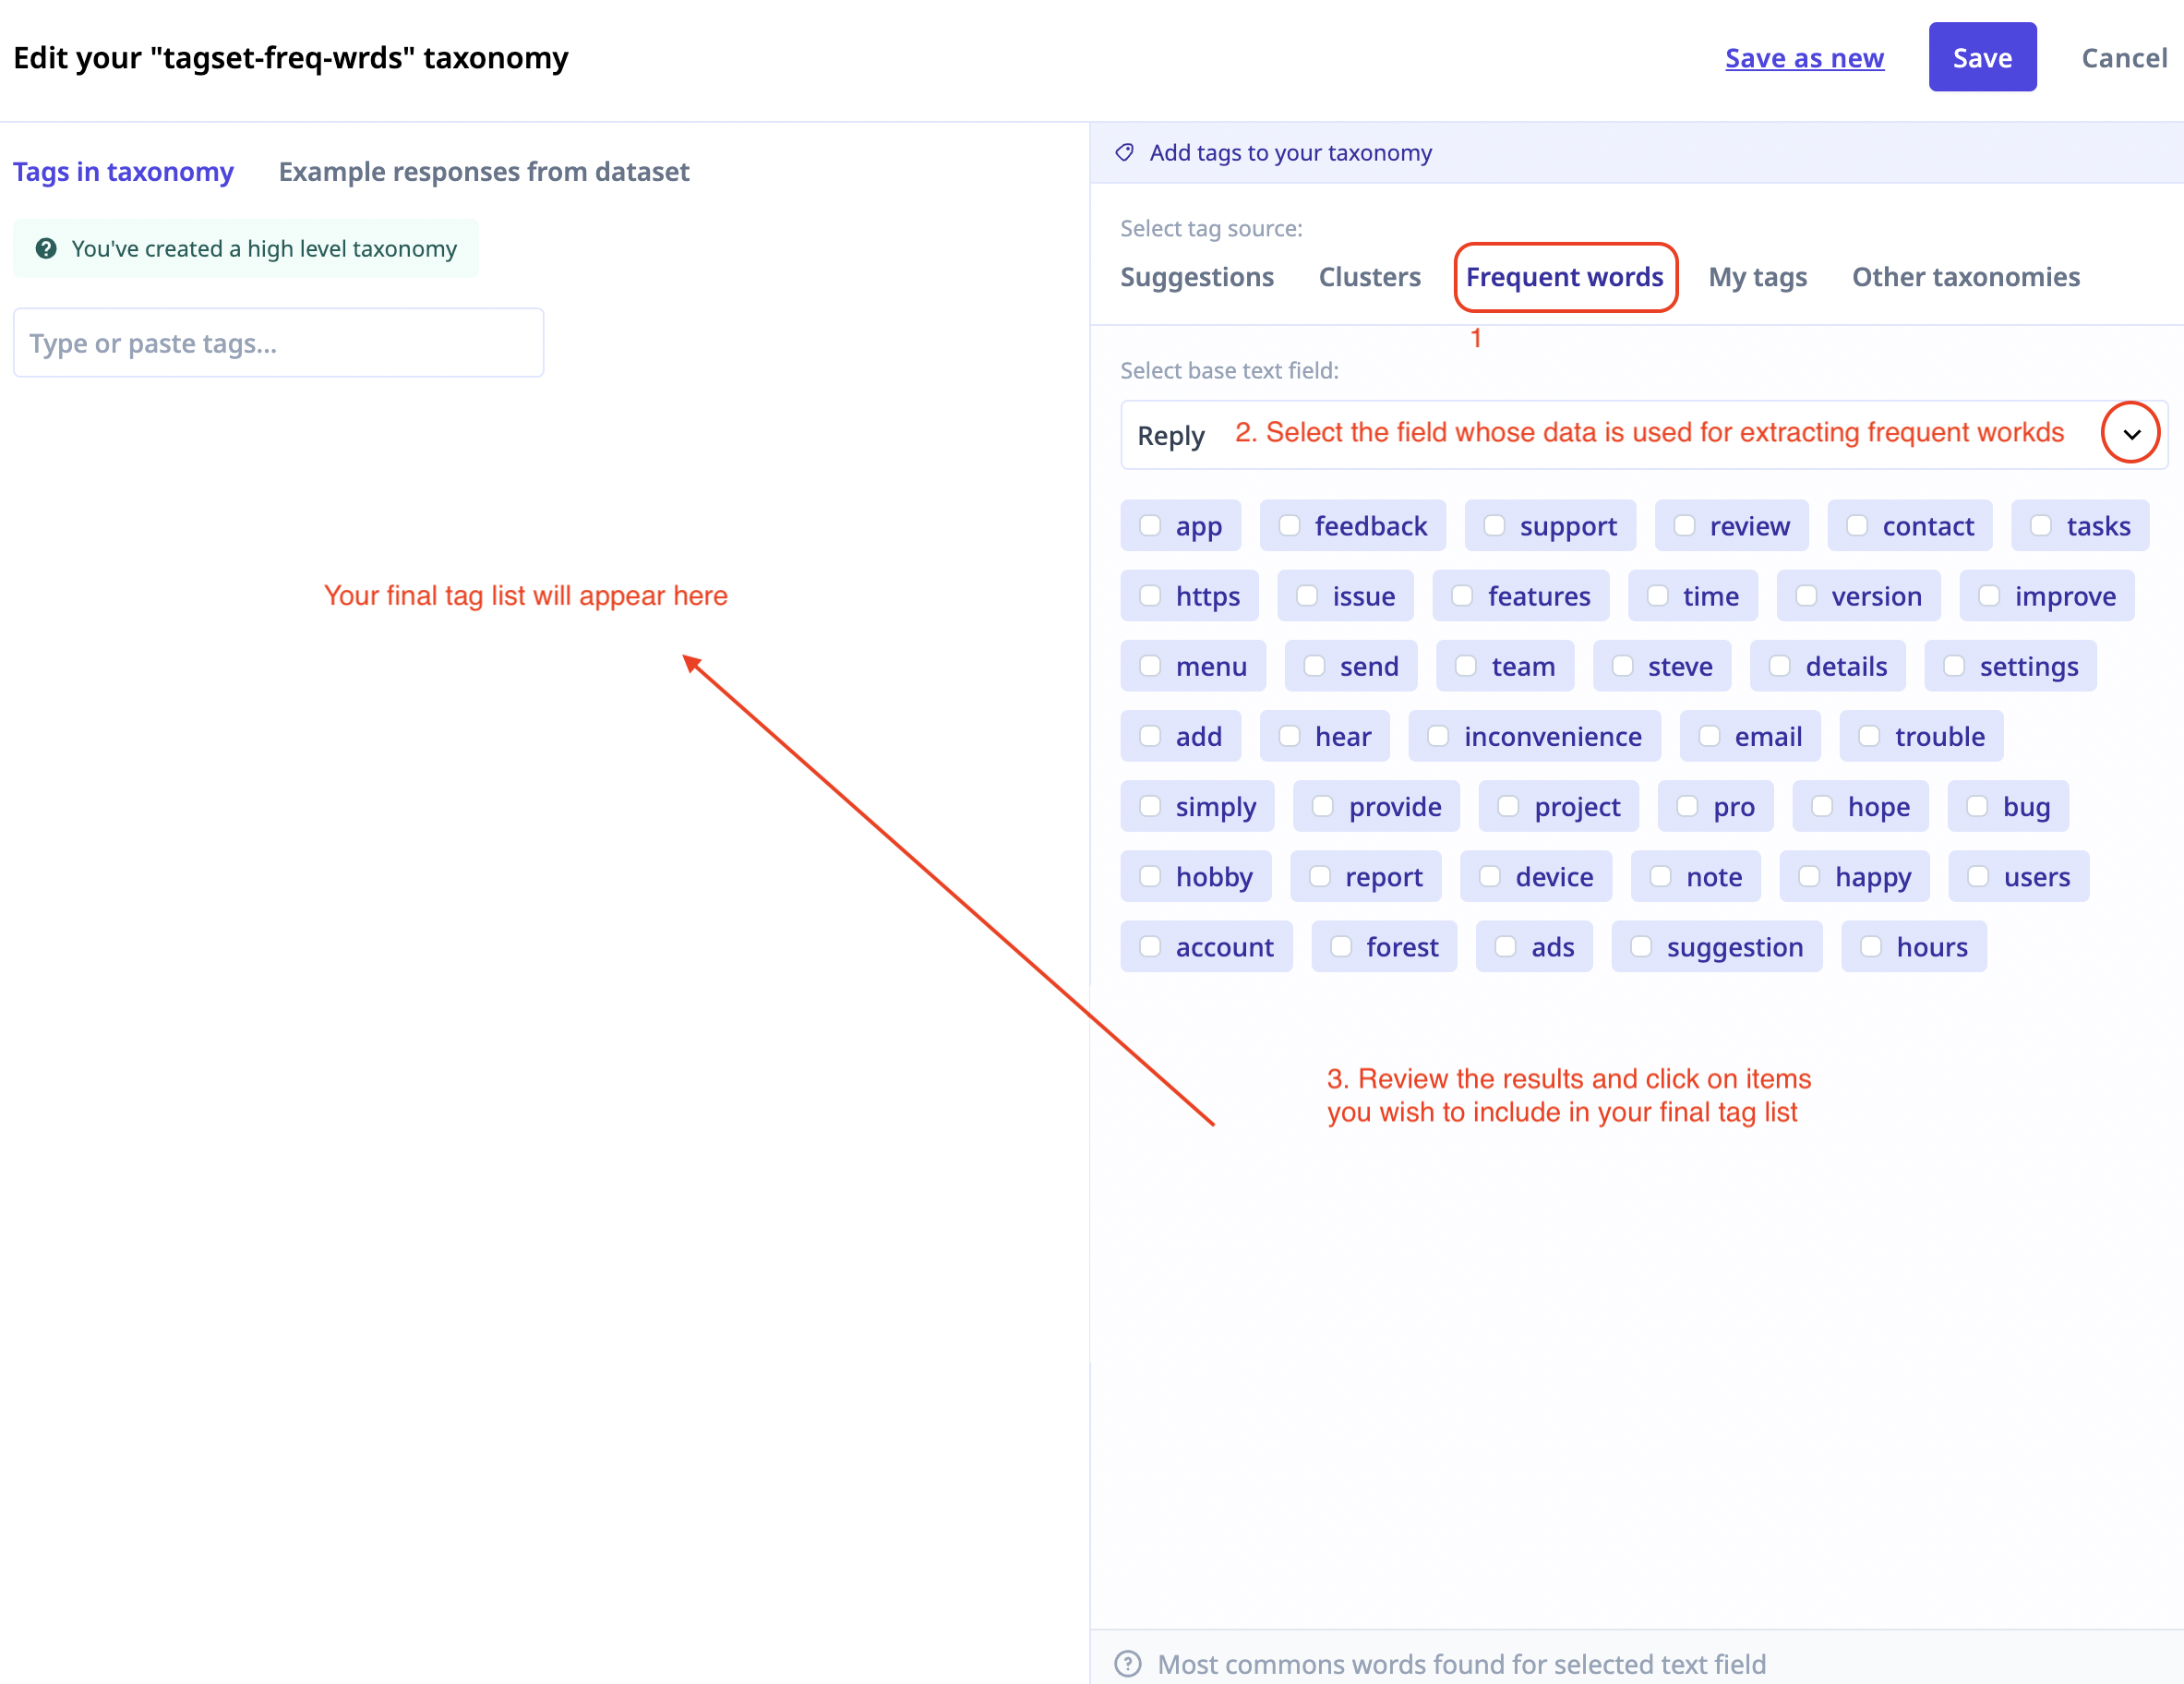Switch to Other taxonomies tab

pyautogui.click(x=1964, y=277)
